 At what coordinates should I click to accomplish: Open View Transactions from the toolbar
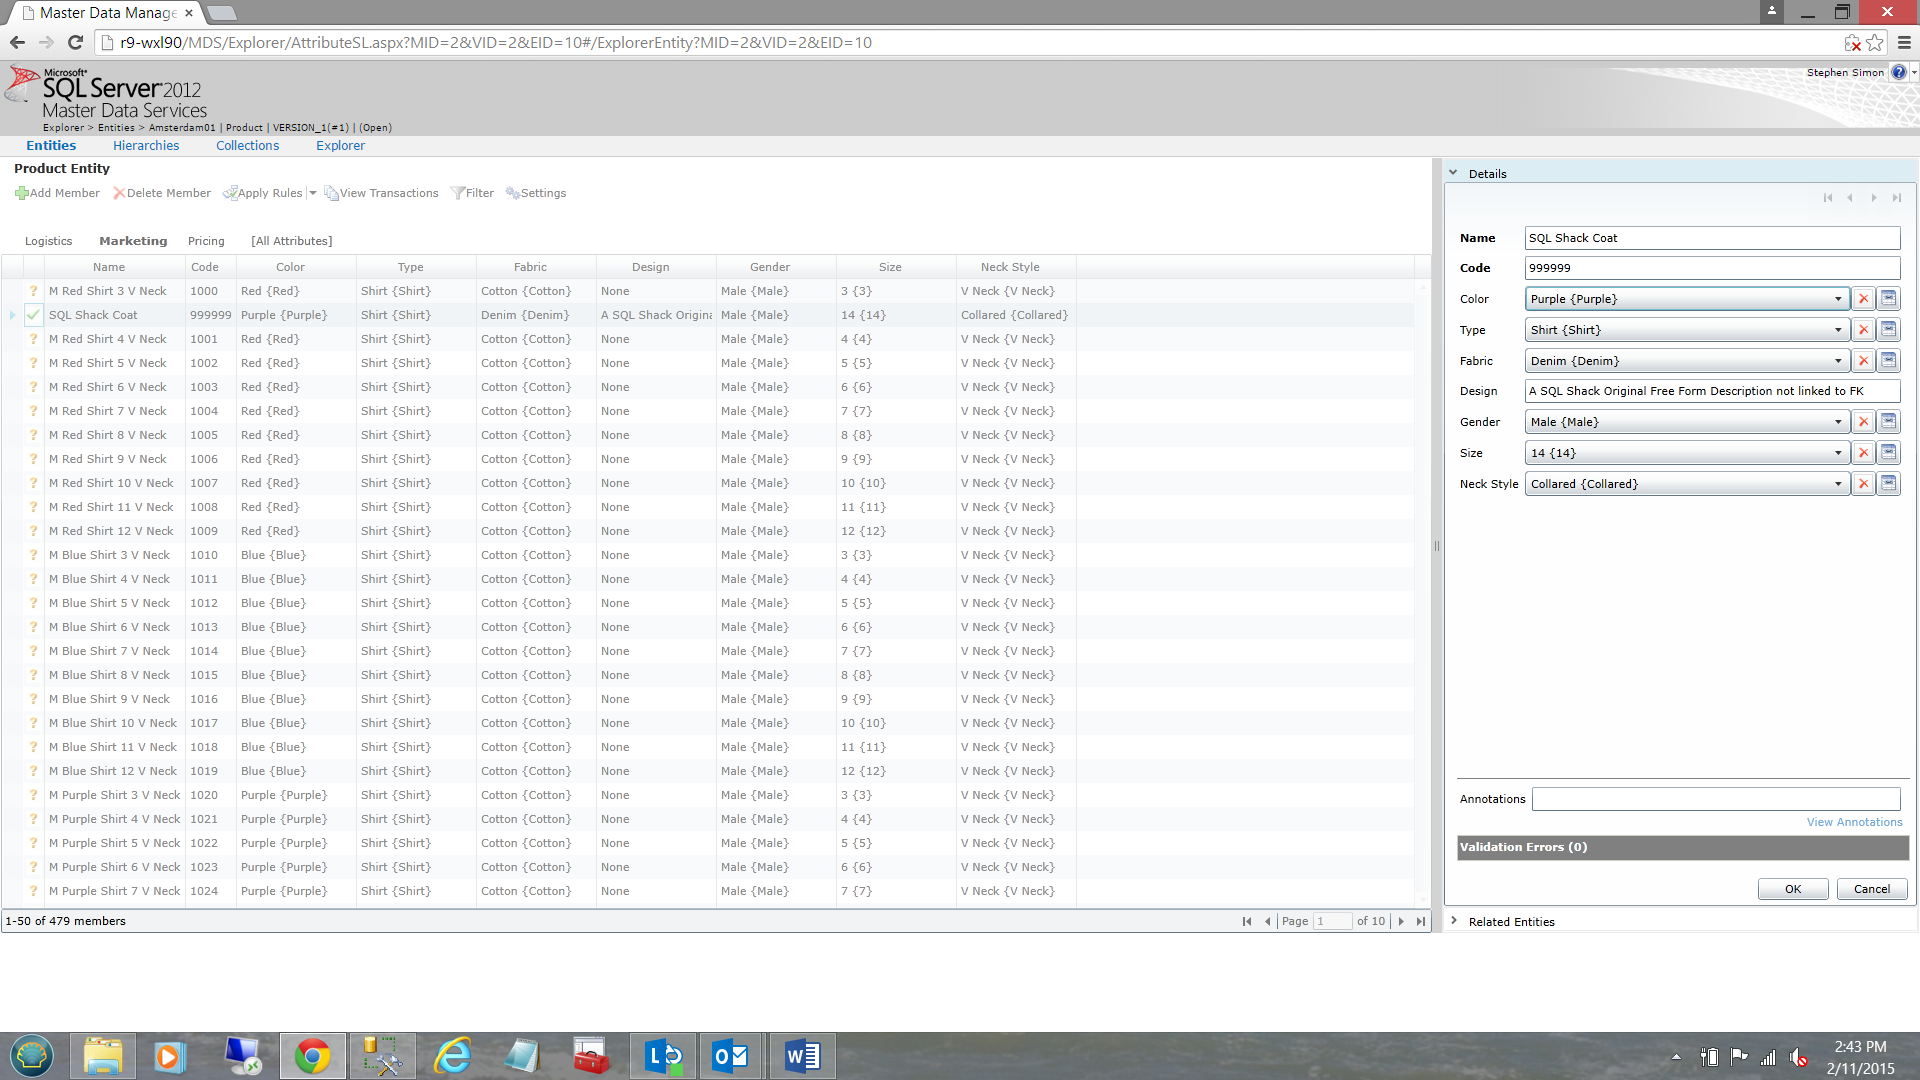(x=381, y=193)
